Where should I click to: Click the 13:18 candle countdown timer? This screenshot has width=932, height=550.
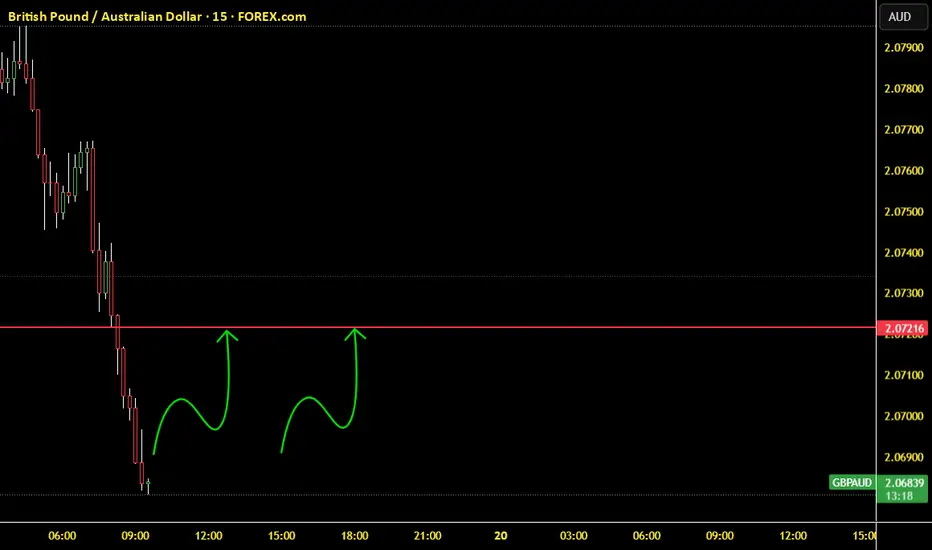coord(899,496)
